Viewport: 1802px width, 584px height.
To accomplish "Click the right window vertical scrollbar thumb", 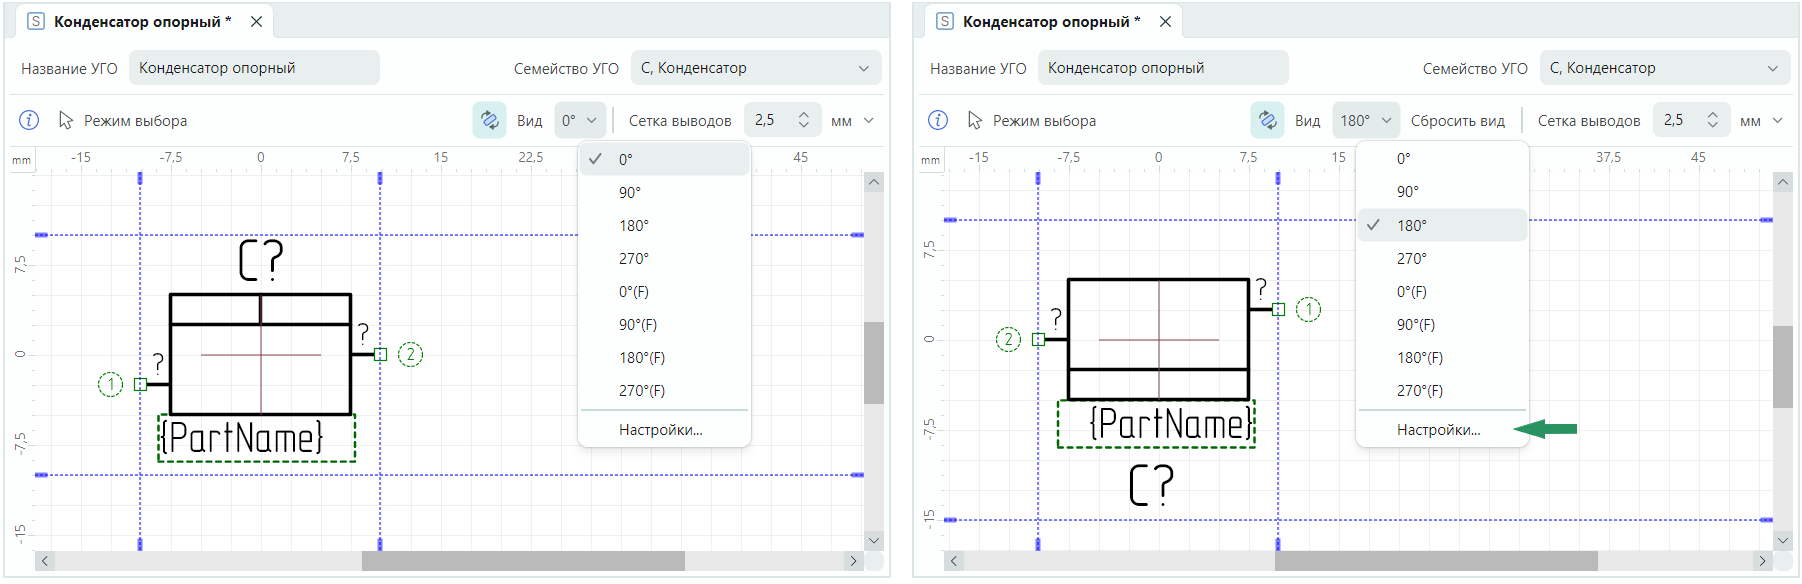I will point(1783,366).
